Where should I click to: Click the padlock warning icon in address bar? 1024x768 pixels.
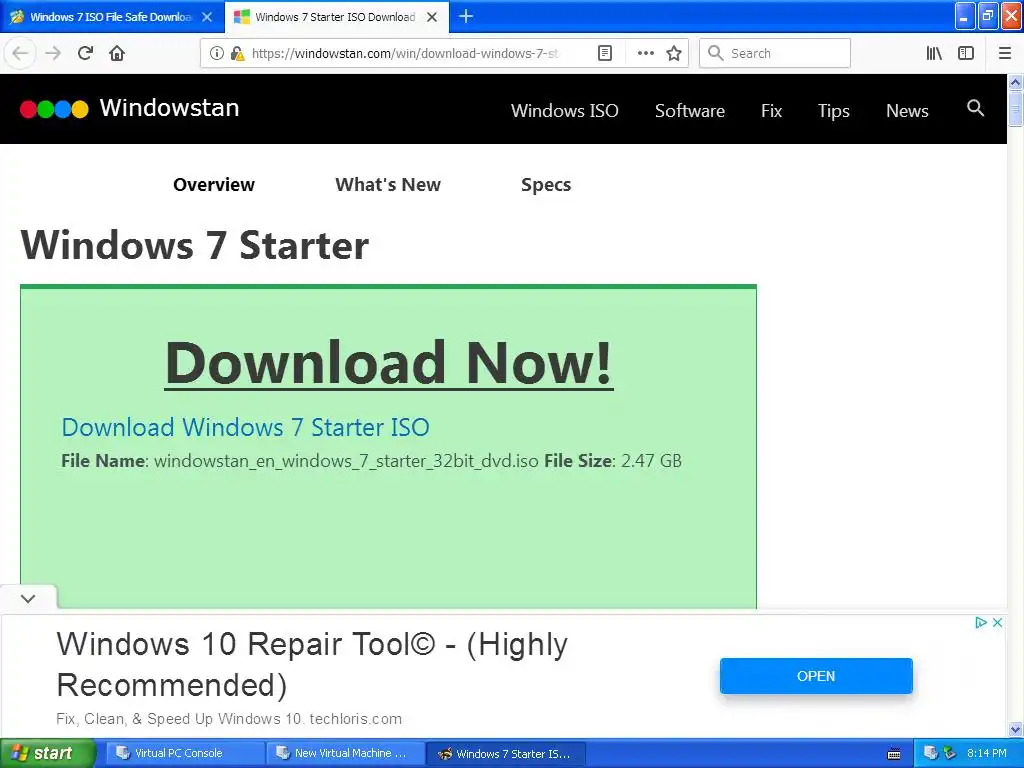tap(237, 53)
